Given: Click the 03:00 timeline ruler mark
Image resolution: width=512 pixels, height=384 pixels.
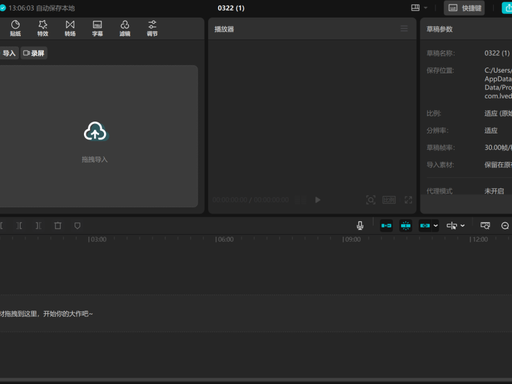Looking at the screenshot, I should (x=97, y=239).
